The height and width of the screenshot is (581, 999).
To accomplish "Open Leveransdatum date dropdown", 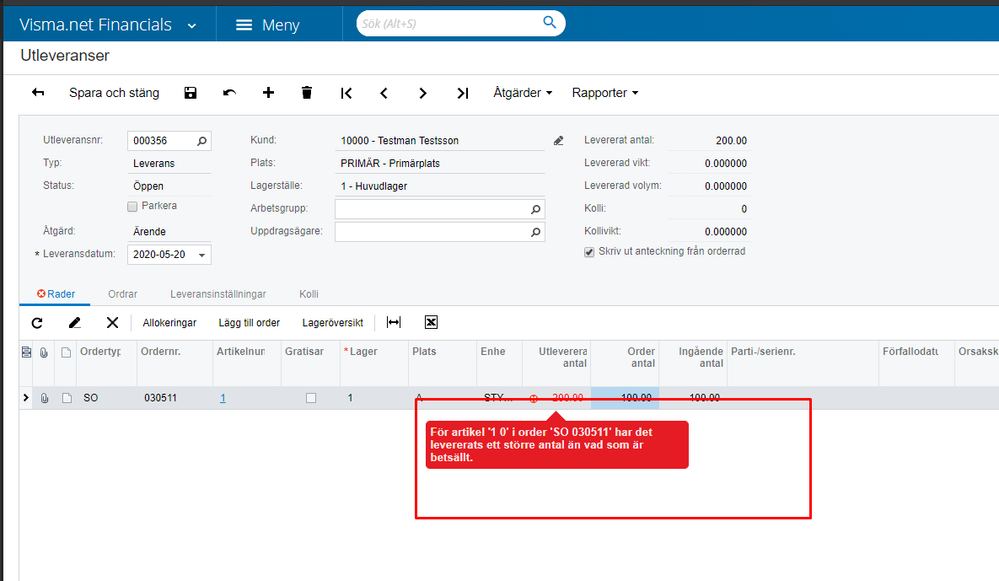I will coord(202,255).
